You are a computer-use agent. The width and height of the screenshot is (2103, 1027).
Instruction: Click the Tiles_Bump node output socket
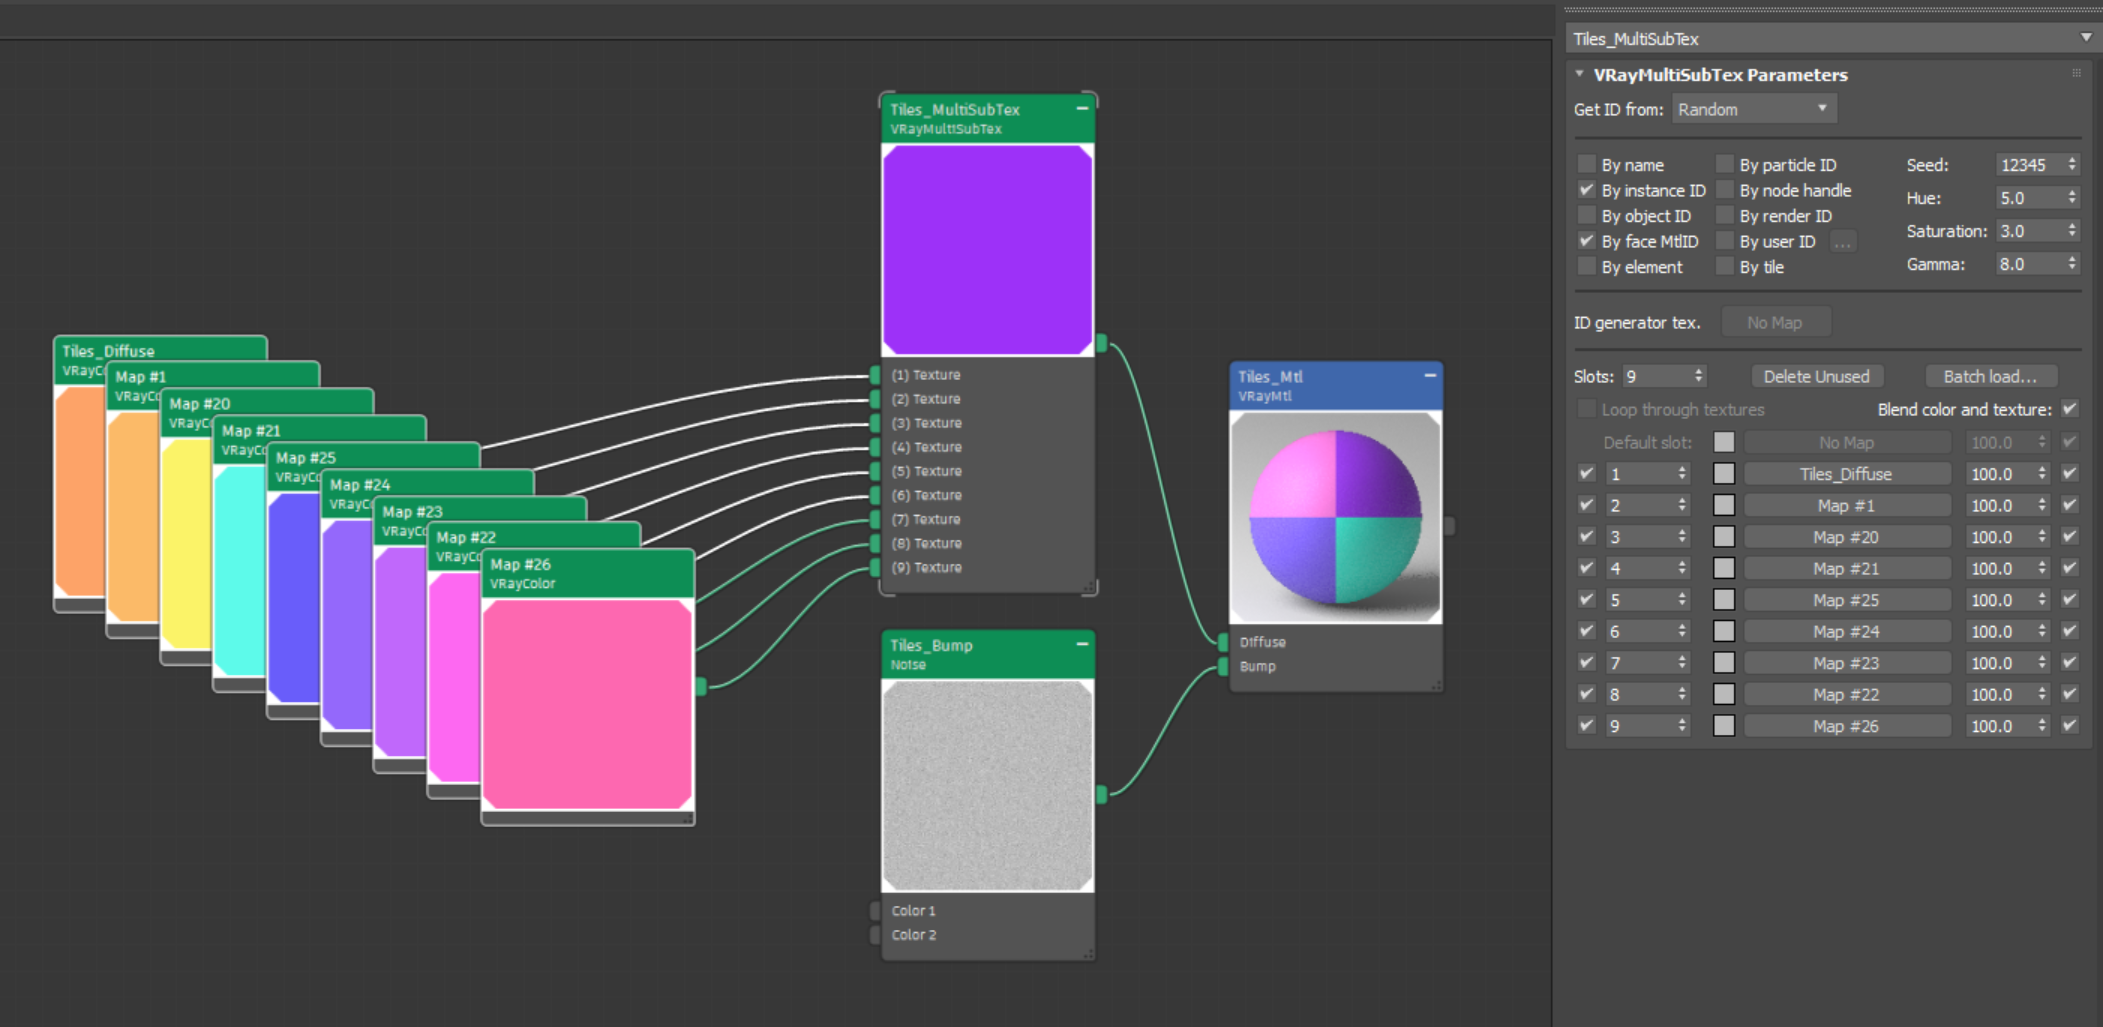click(x=1101, y=794)
